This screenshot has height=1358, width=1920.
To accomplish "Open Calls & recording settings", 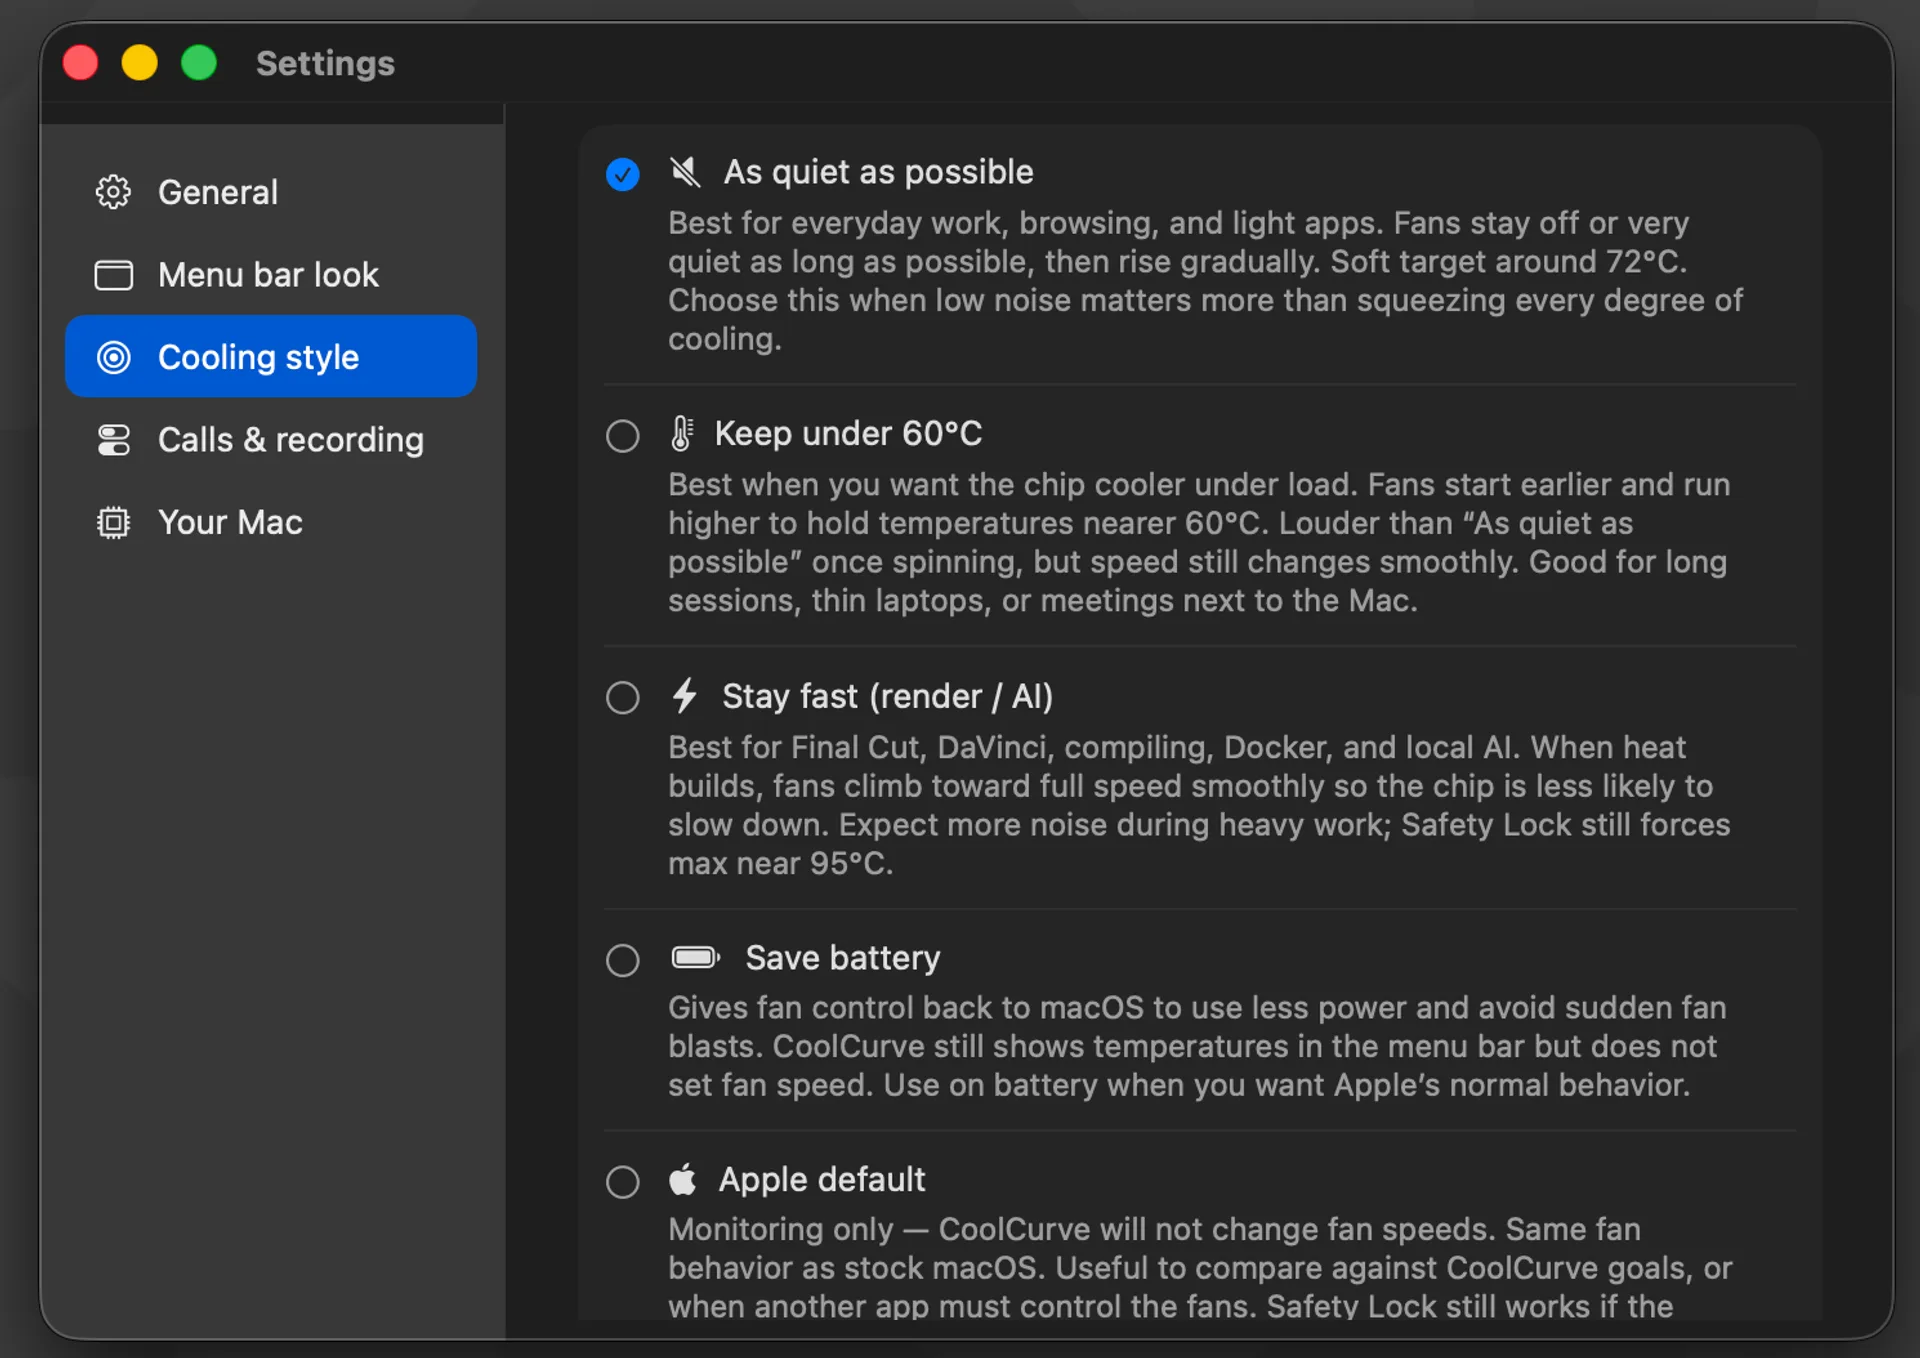I will (x=271, y=440).
